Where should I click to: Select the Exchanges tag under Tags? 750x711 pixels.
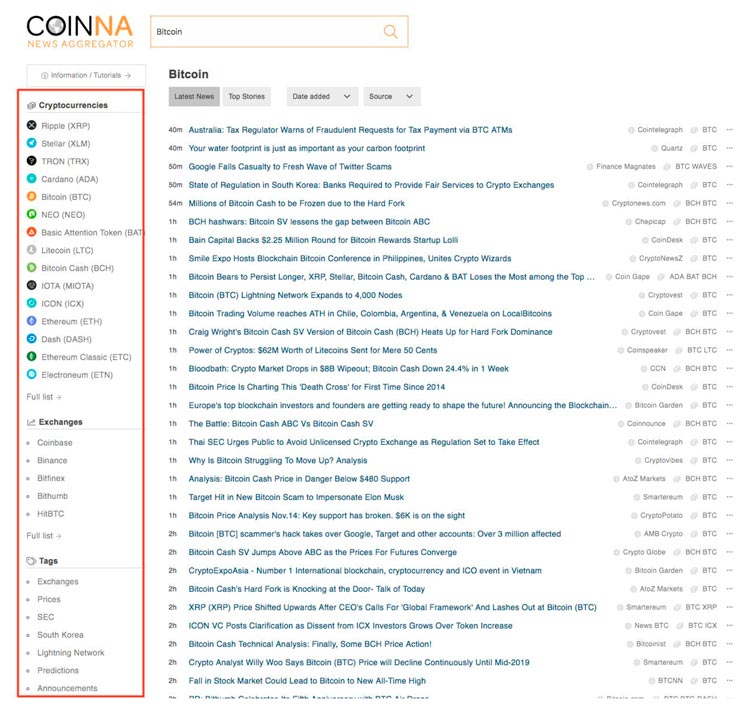[58, 581]
